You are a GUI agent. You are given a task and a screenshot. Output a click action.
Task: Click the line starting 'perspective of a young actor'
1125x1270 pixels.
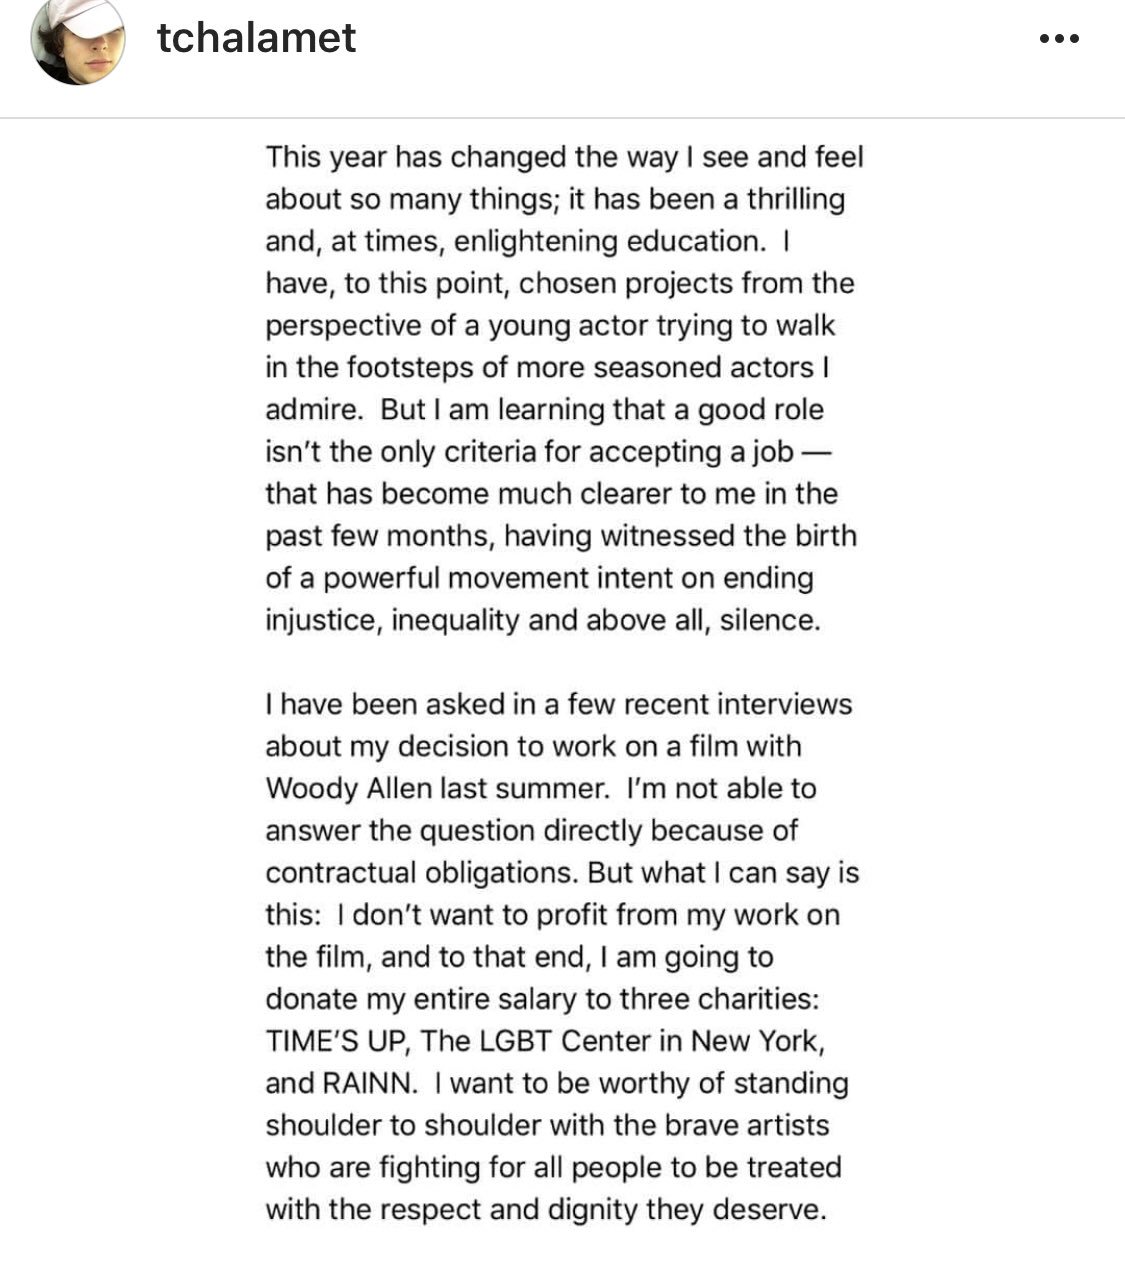[550, 326]
